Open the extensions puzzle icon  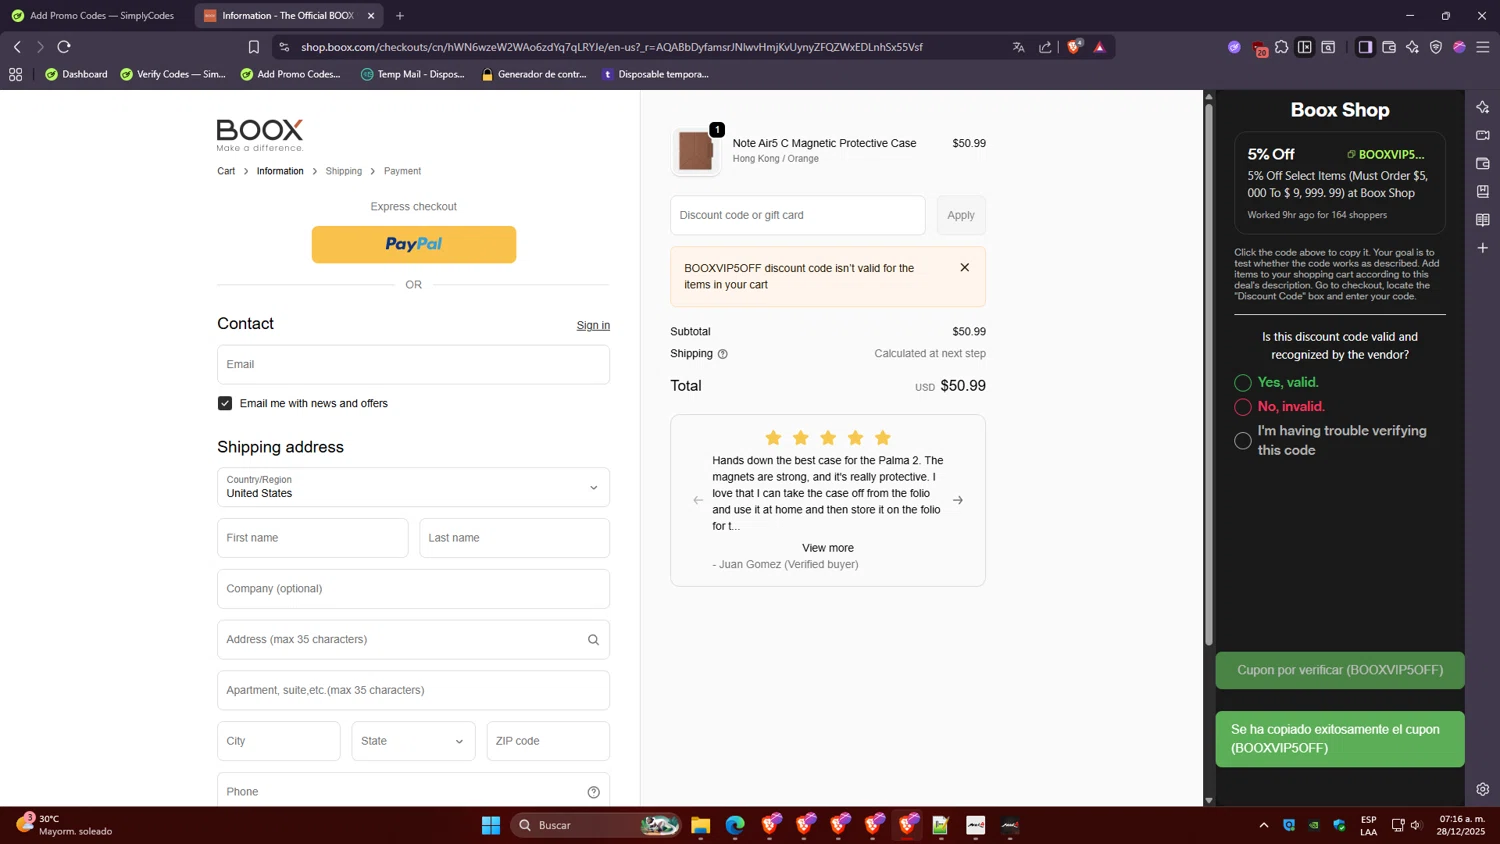click(x=1281, y=47)
